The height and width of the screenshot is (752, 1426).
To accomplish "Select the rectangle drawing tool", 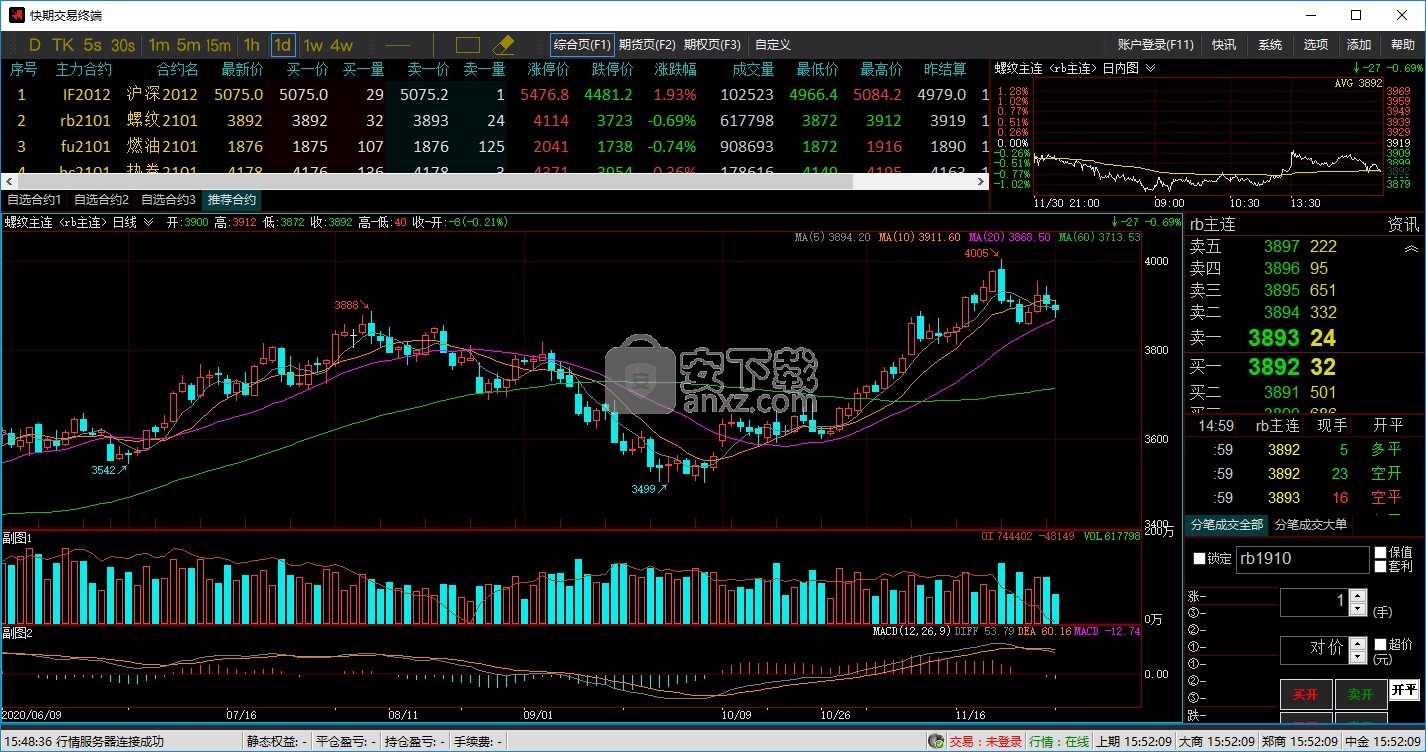I will tap(468, 45).
